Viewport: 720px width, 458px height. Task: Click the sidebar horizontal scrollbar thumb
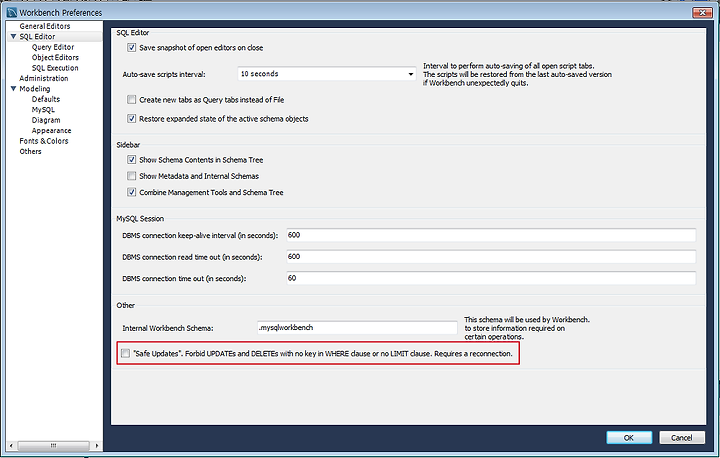[53, 446]
